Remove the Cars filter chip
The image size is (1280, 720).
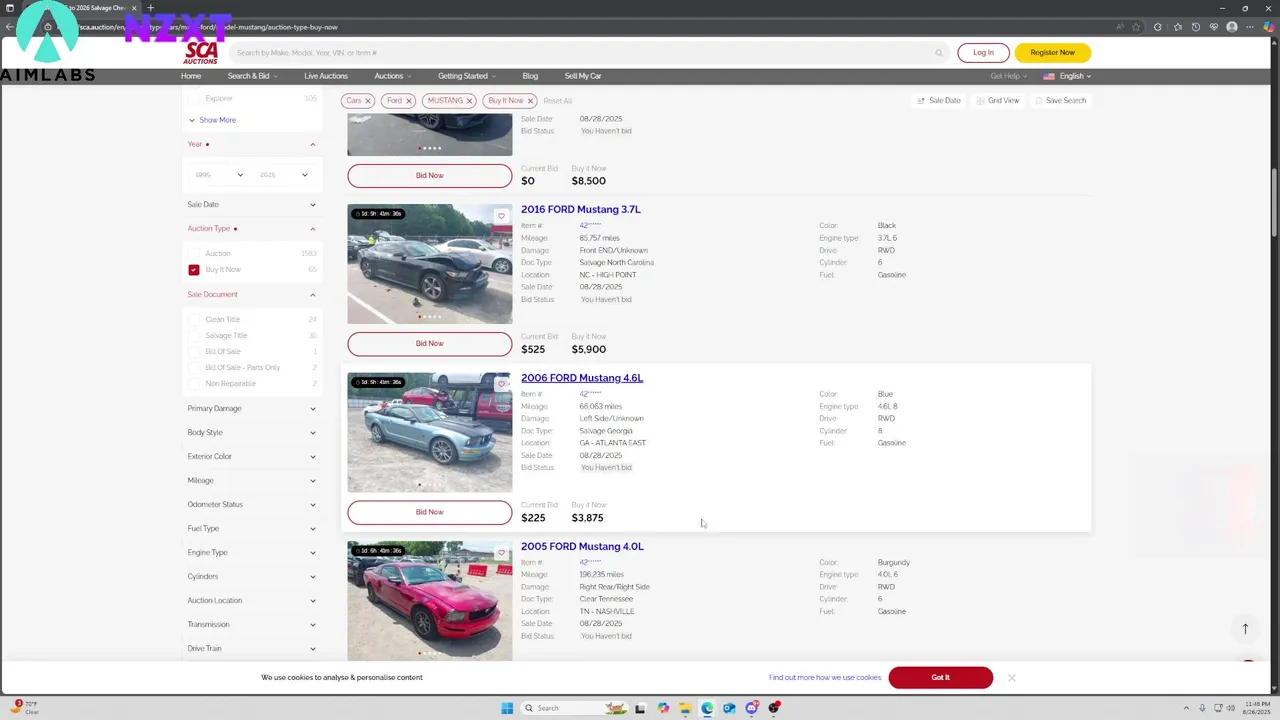[x=367, y=101]
